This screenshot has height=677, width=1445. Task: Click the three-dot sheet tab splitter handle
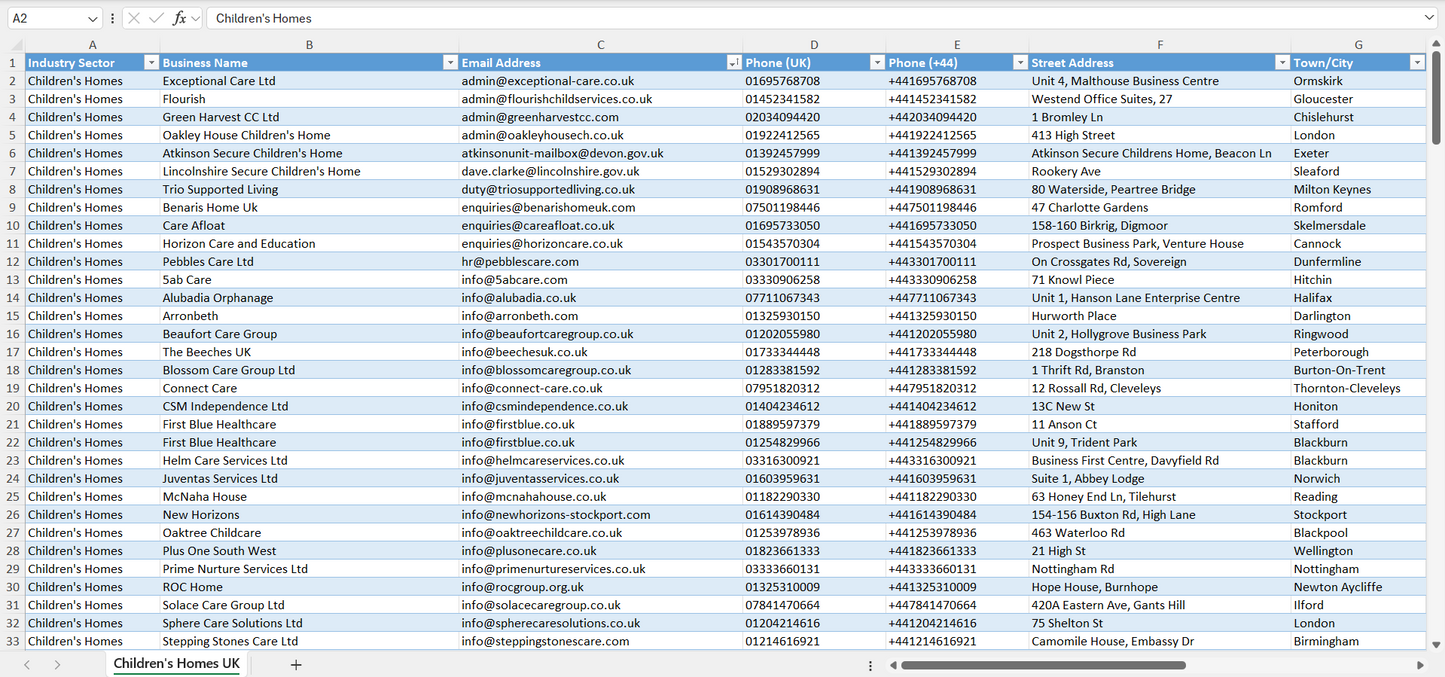pyautogui.click(x=870, y=665)
